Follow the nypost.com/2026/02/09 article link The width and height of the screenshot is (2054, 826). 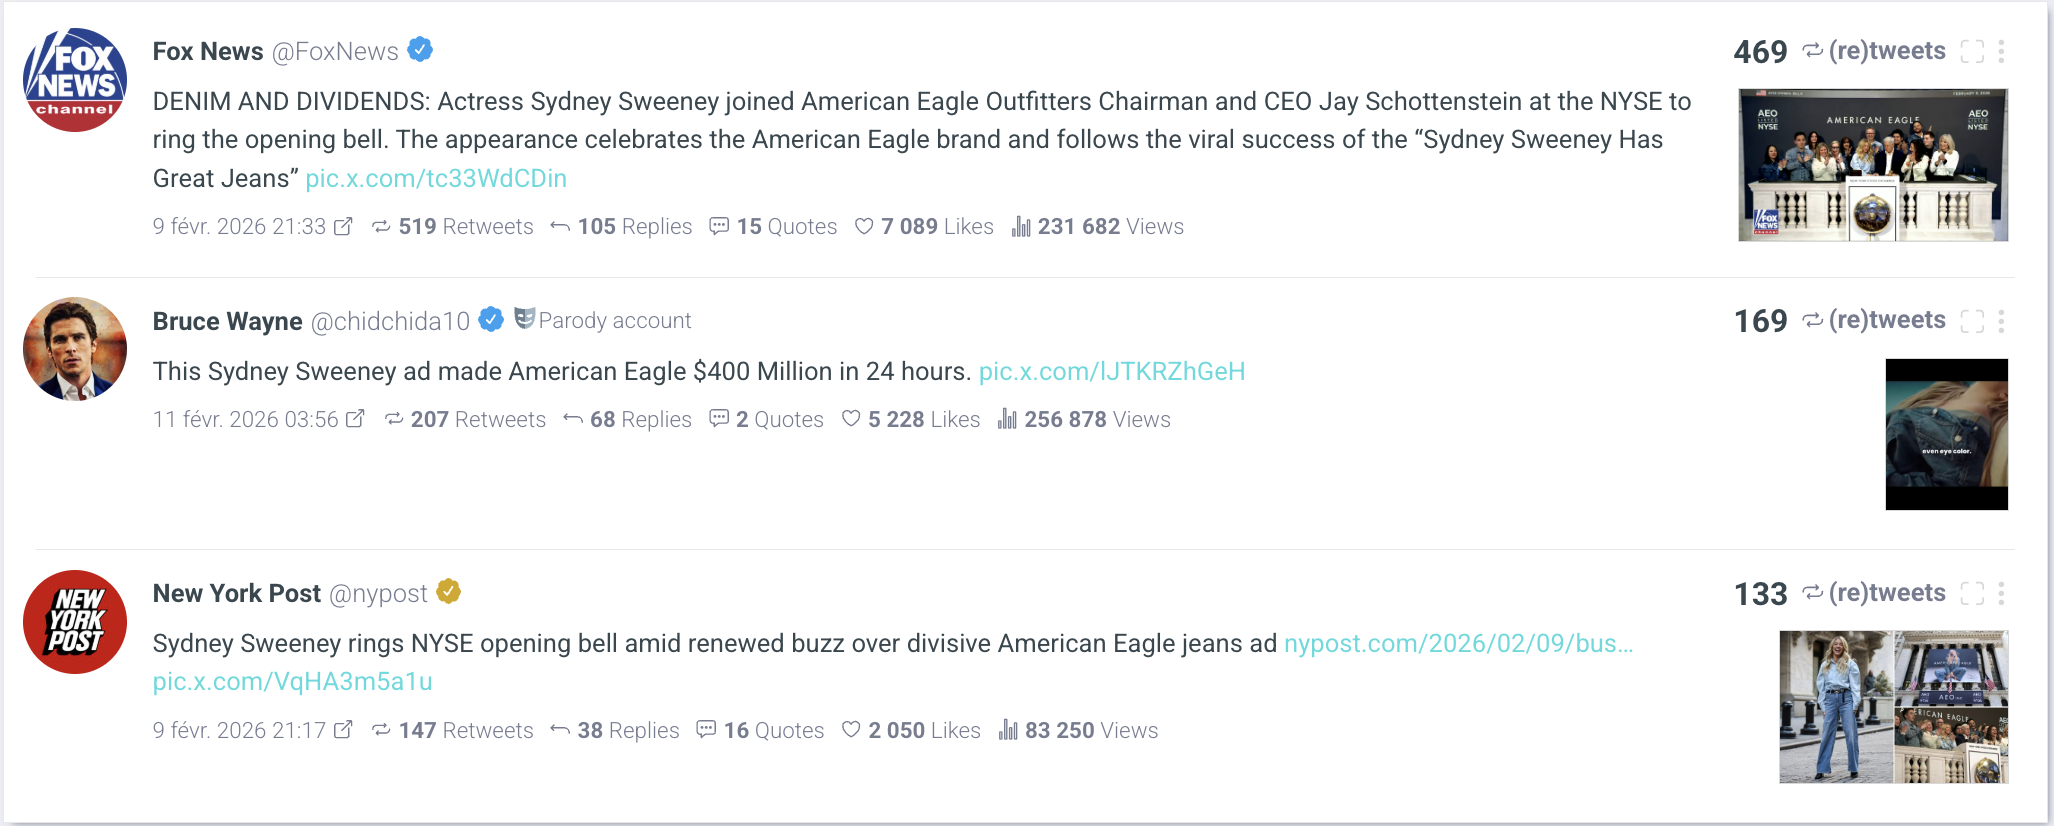pos(1458,643)
